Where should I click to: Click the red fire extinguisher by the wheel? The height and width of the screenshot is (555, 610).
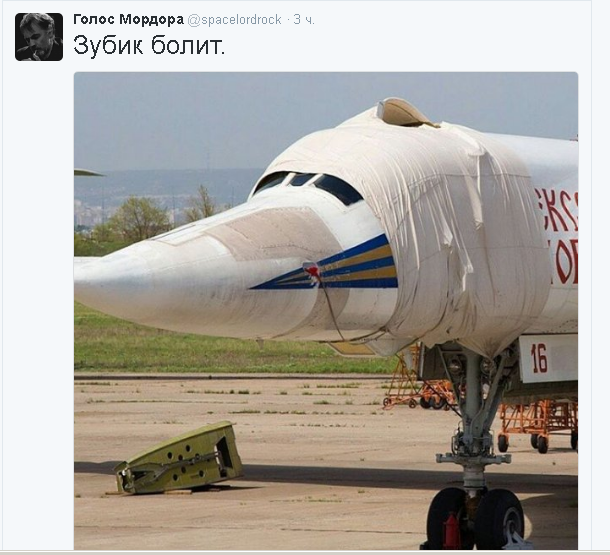click(x=452, y=530)
